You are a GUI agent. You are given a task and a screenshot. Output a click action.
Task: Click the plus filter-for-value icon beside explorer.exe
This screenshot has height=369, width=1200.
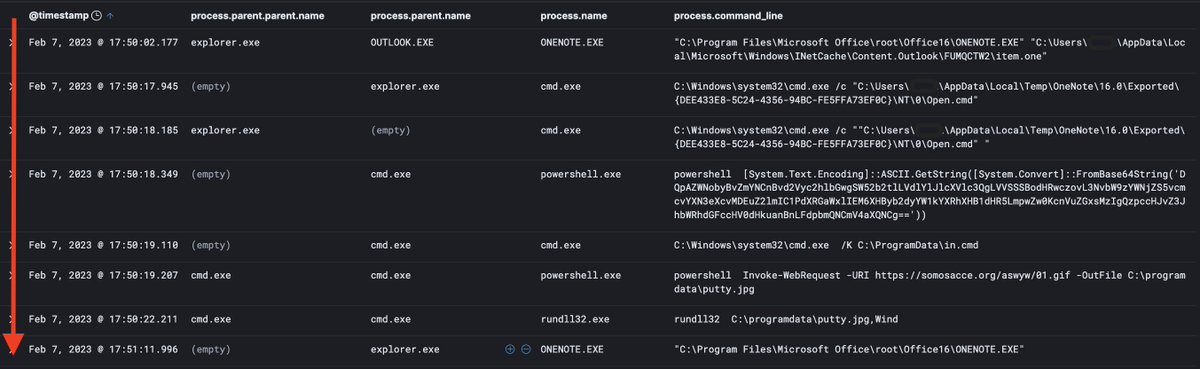(x=509, y=349)
